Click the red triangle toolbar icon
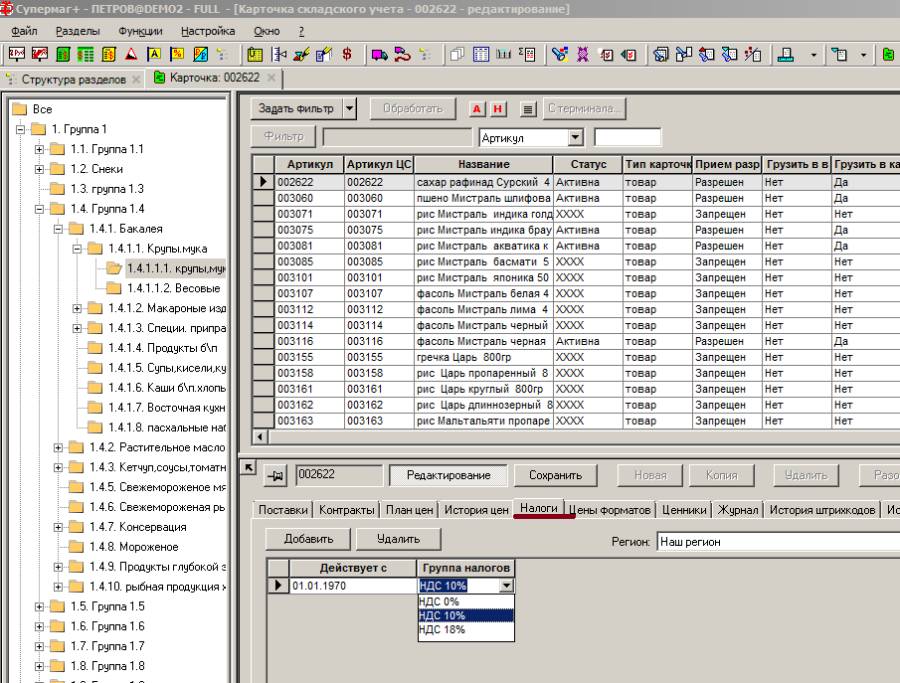900x683 pixels. [x=131, y=55]
